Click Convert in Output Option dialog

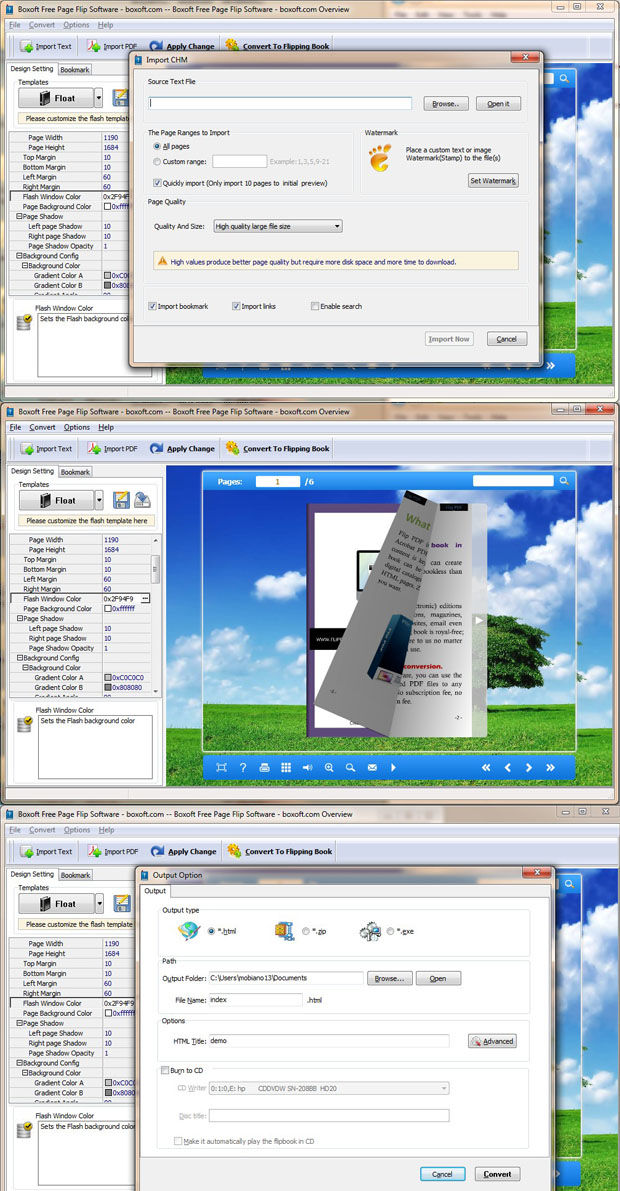pyautogui.click(x=498, y=1174)
